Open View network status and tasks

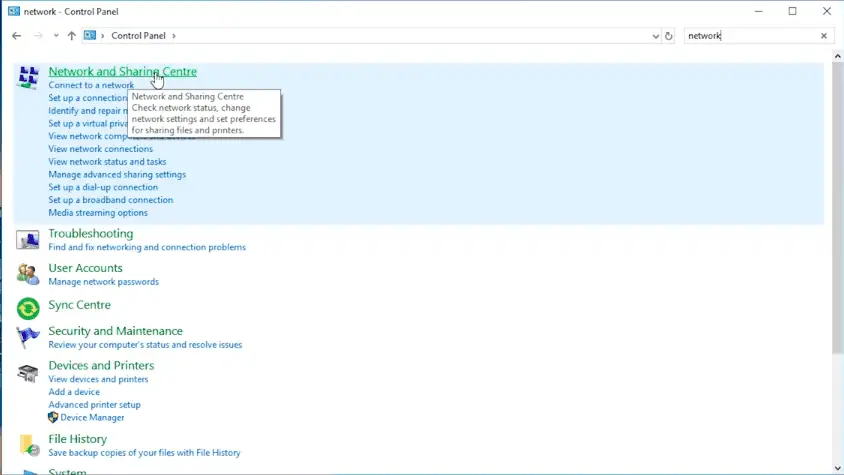click(107, 162)
